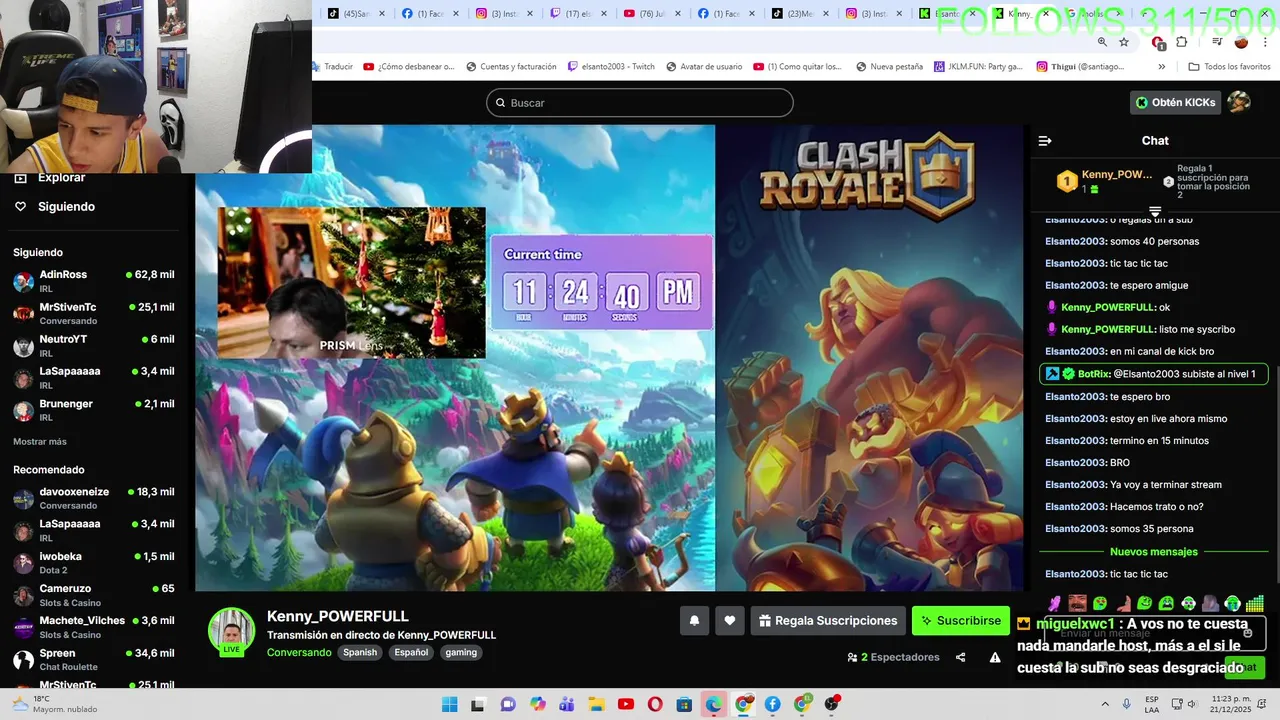This screenshot has width=1280, height=720.
Task: Click the Obtén KICKs button
Action: [x=1175, y=102]
